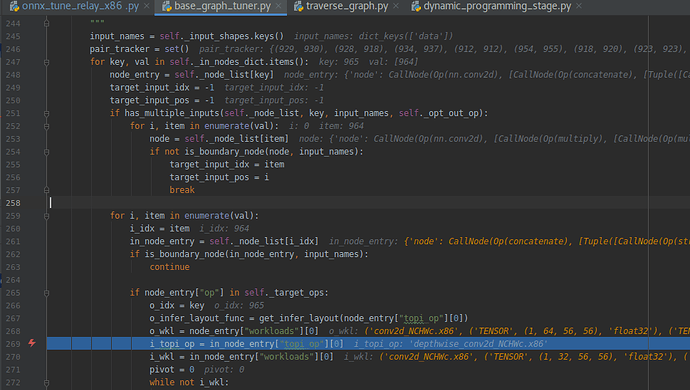Collapse the docstring fold marker at line 244
Image resolution: width=690 pixels, height=390 pixels.
pos(47,23)
